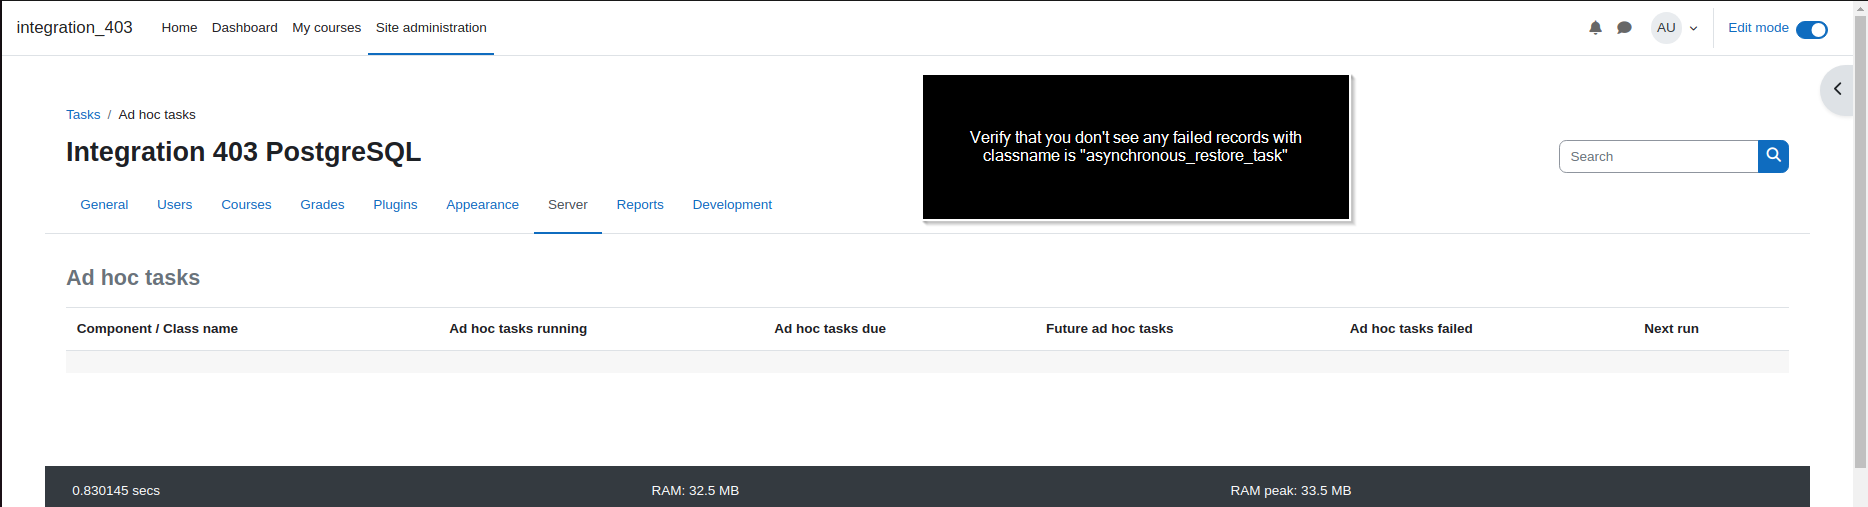Viewport: 1868px width, 507px height.
Task: Follow the Tasks breadcrumb link
Action: (x=83, y=115)
